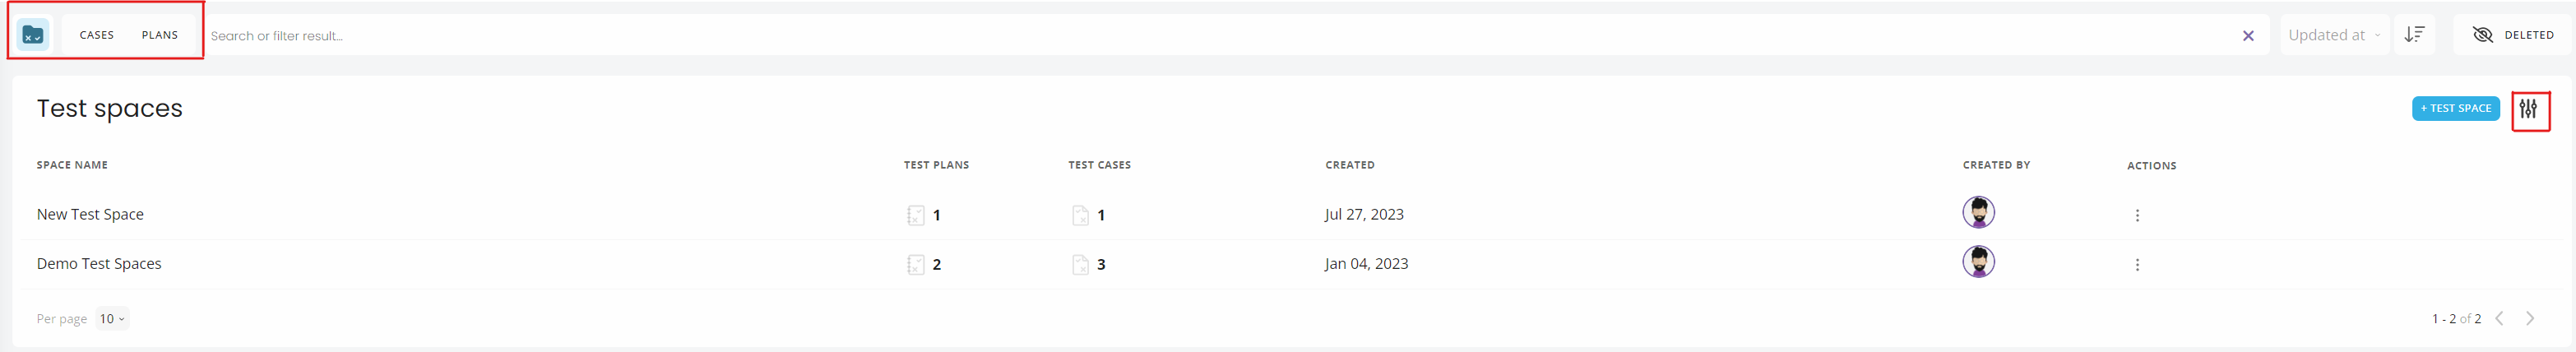Image resolution: width=2576 pixels, height=352 pixels.
Task: Toggle the sort direction icon
Action: pyautogui.click(x=2414, y=35)
